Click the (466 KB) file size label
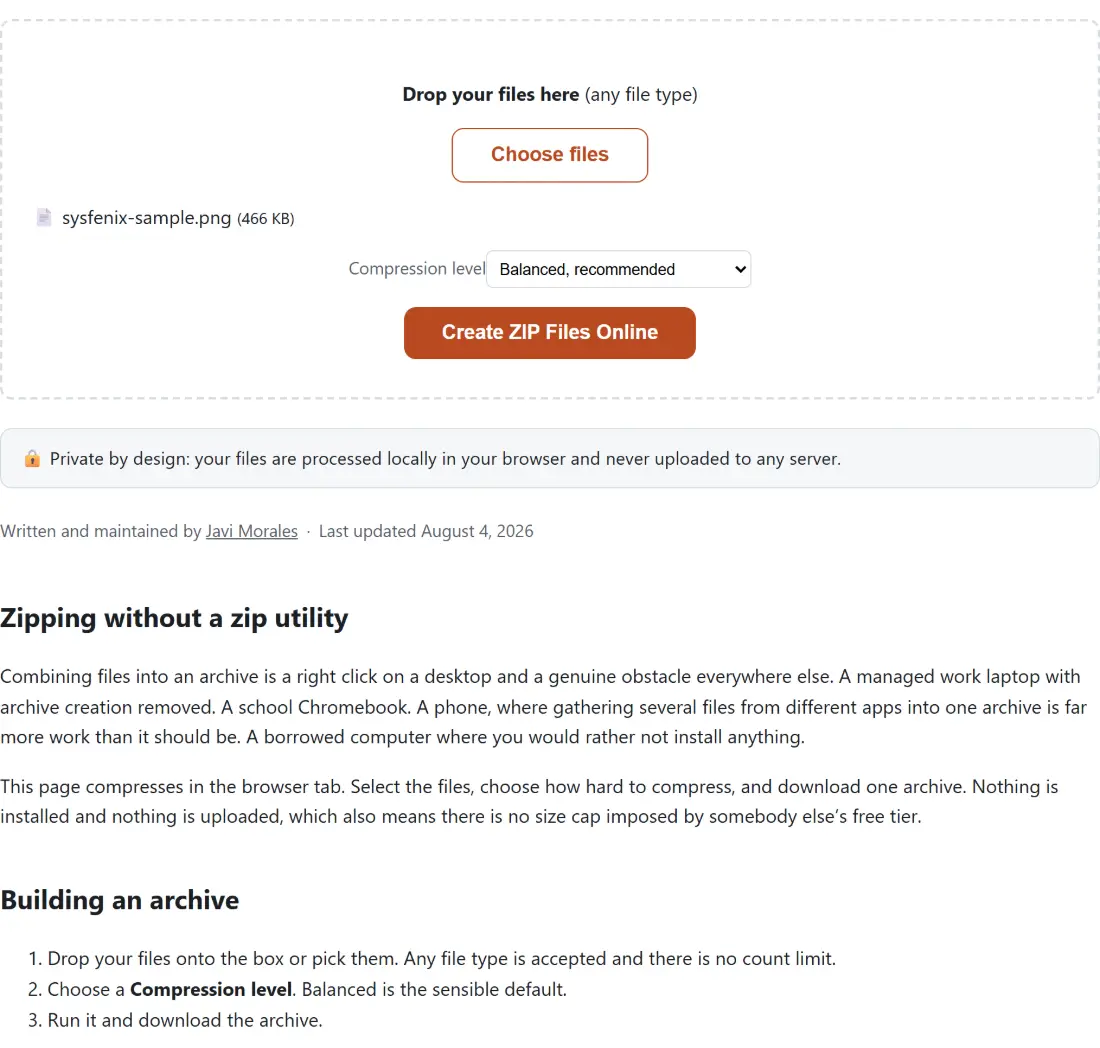 pos(265,219)
